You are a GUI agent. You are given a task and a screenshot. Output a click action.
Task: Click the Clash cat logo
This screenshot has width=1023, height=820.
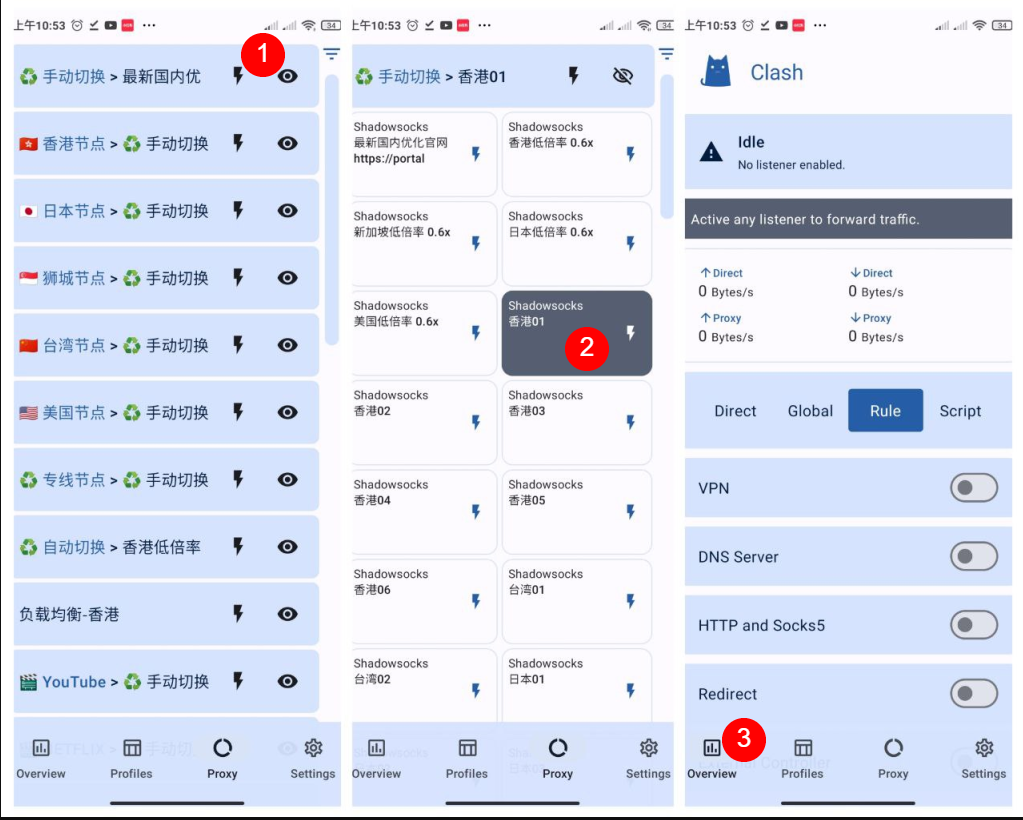click(x=715, y=72)
